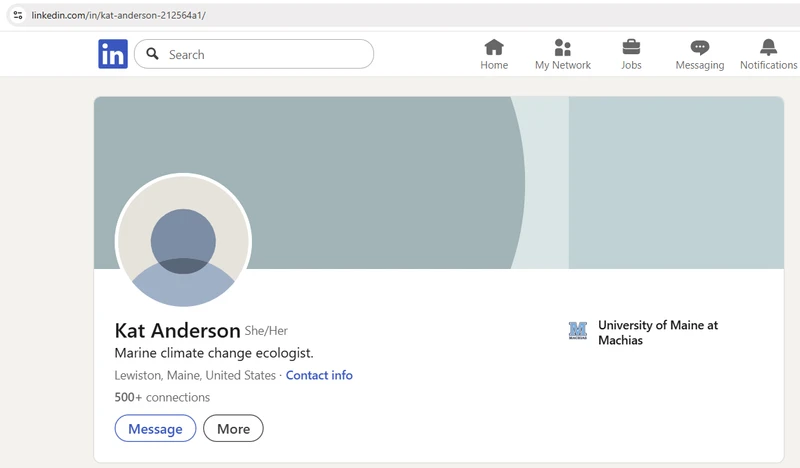The width and height of the screenshot is (800, 468).
Task: Focus the LinkedIn Search field
Action: click(x=254, y=54)
